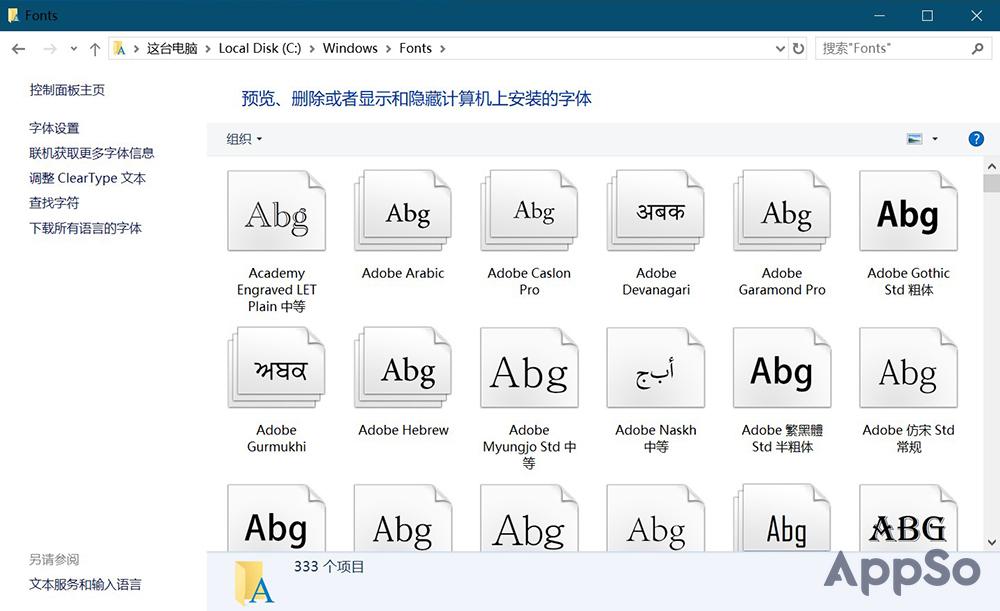Viewport: 1000px width, 611px height.
Task: Open 下载所有语言的字体 link
Action: point(85,228)
